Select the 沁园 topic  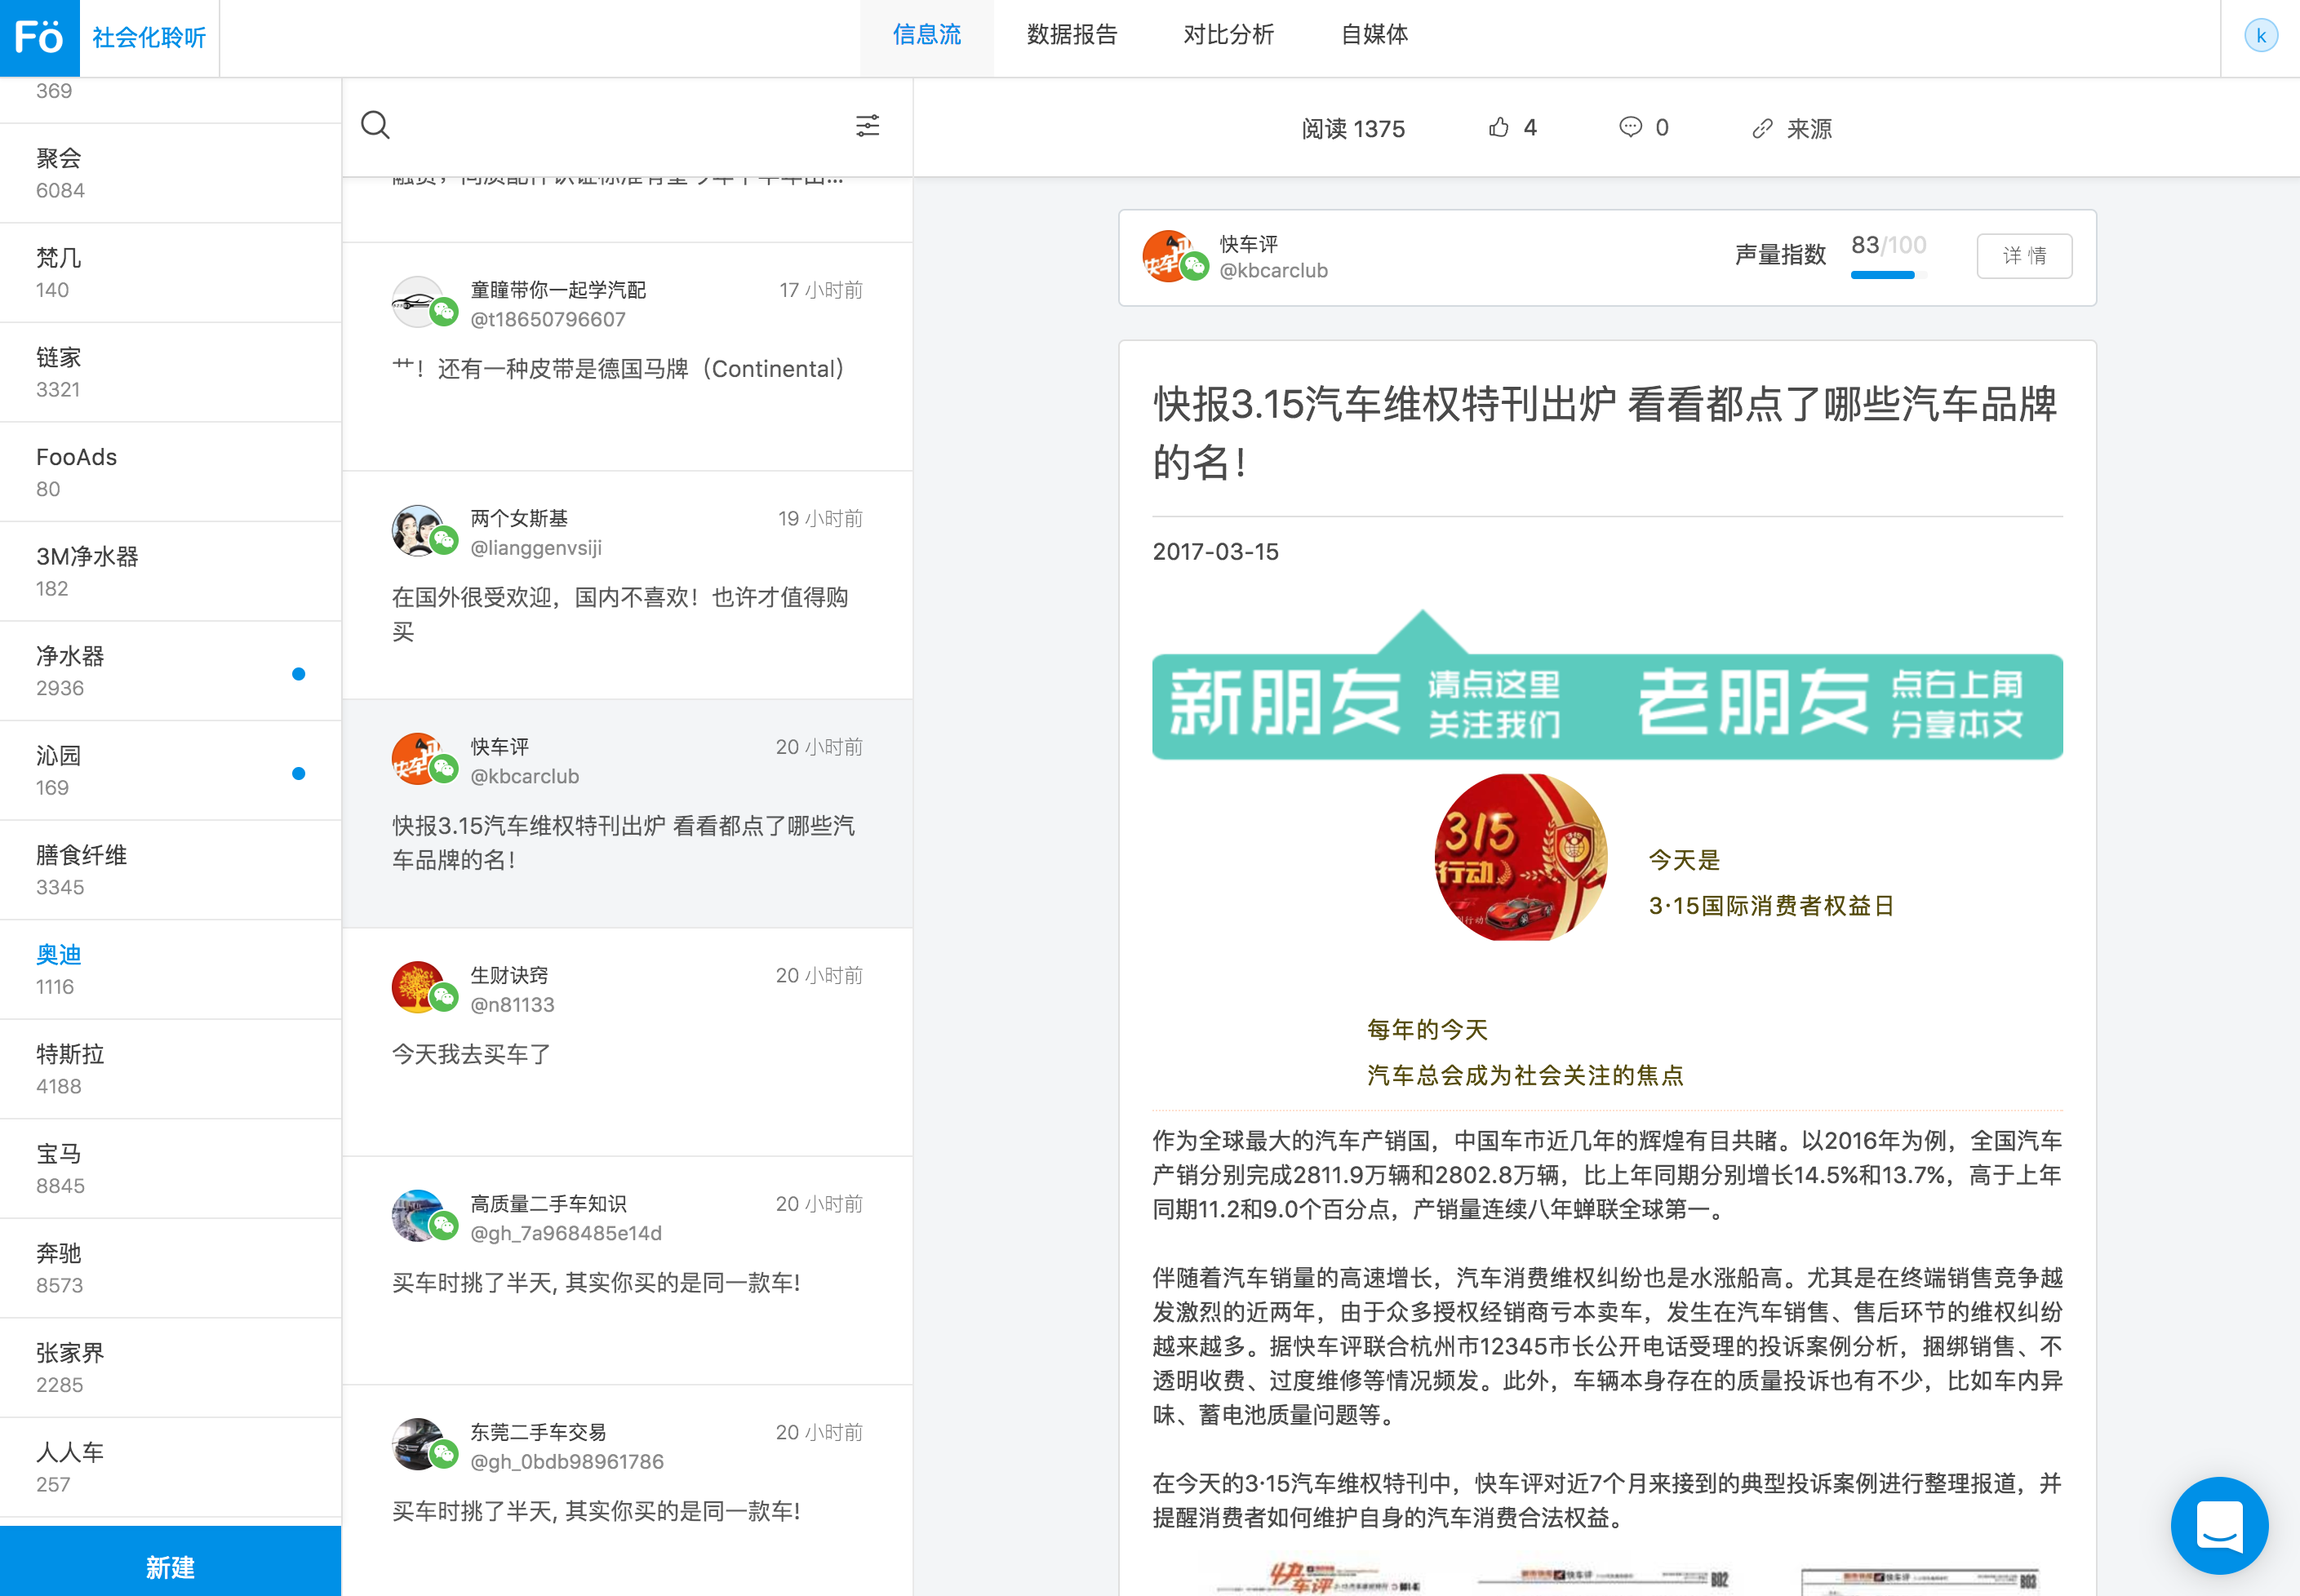pos(170,770)
